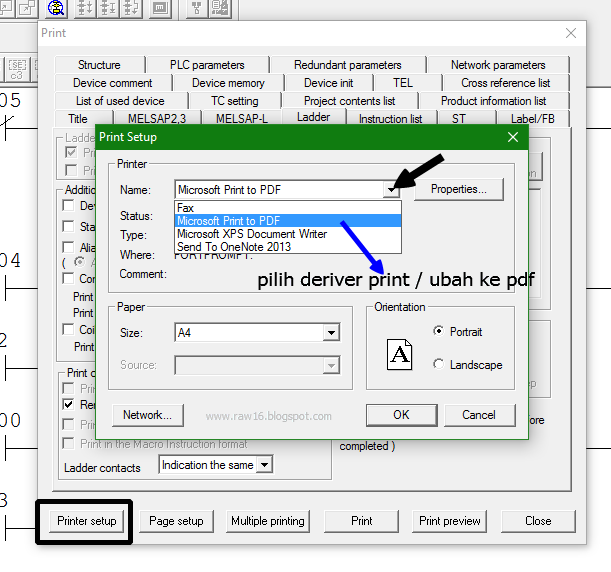
Task: Click the Network... button
Action: (x=147, y=415)
